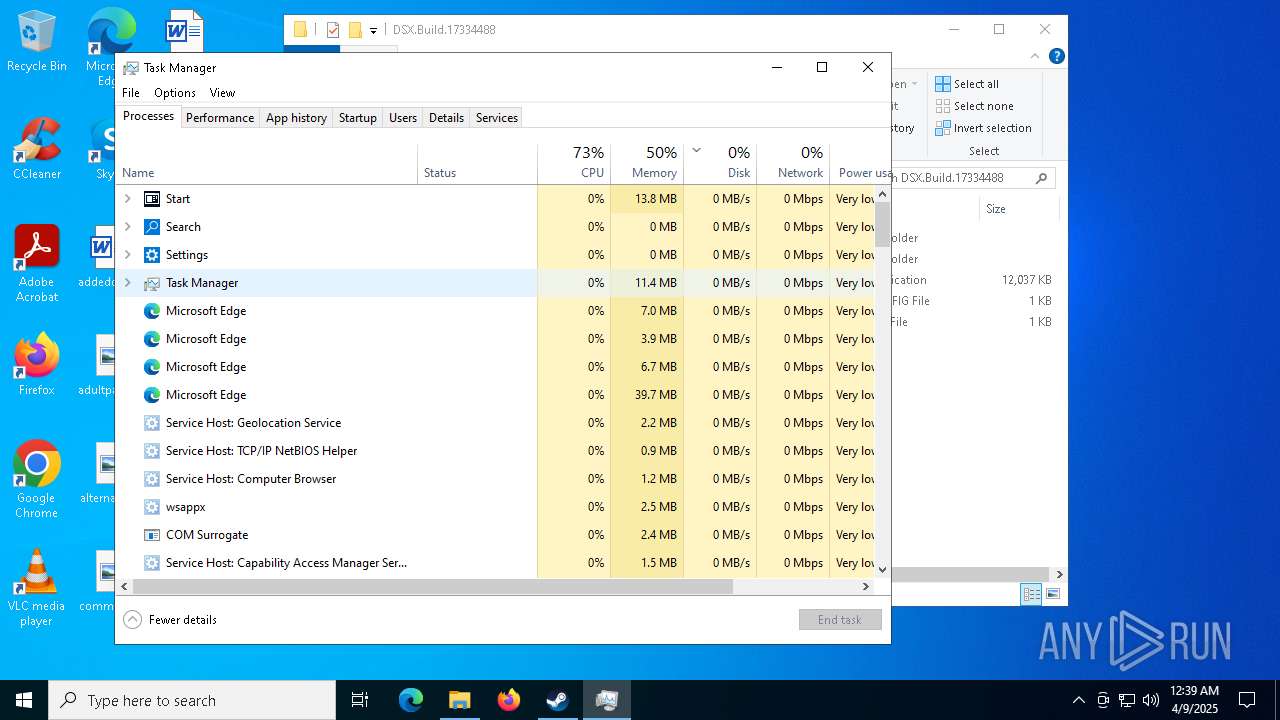This screenshot has height=720, width=1280.
Task: Click the horizontal scrollbar in Task Manager
Action: click(433, 587)
